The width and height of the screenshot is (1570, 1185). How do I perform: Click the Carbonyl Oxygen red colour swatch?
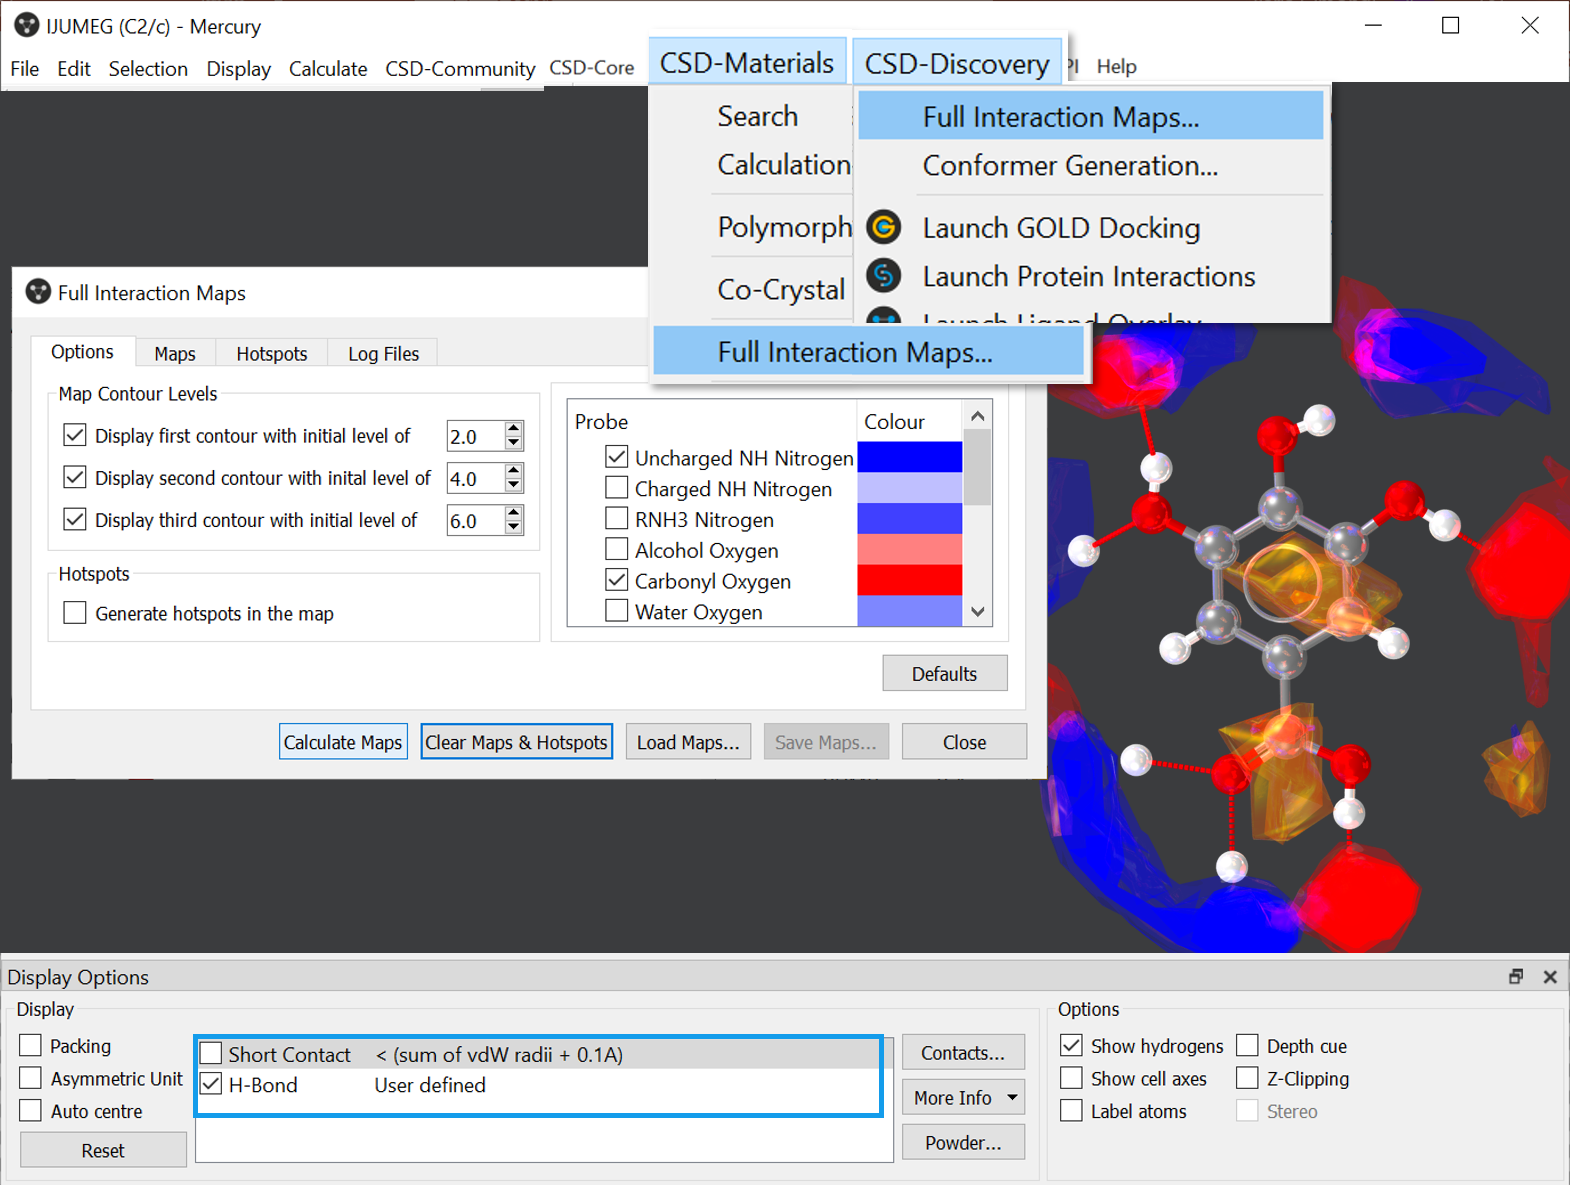tap(909, 580)
